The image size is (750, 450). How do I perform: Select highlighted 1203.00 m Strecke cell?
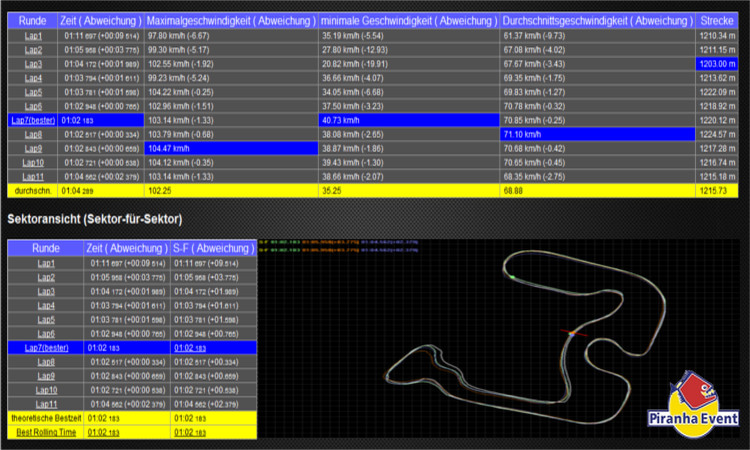pos(718,63)
